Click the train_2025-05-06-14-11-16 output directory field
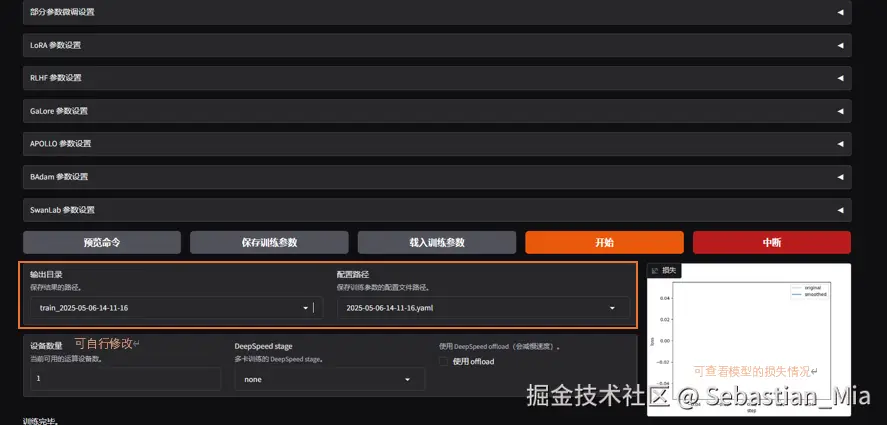Screen dimensions: 887x425 [x=177, y=308]
